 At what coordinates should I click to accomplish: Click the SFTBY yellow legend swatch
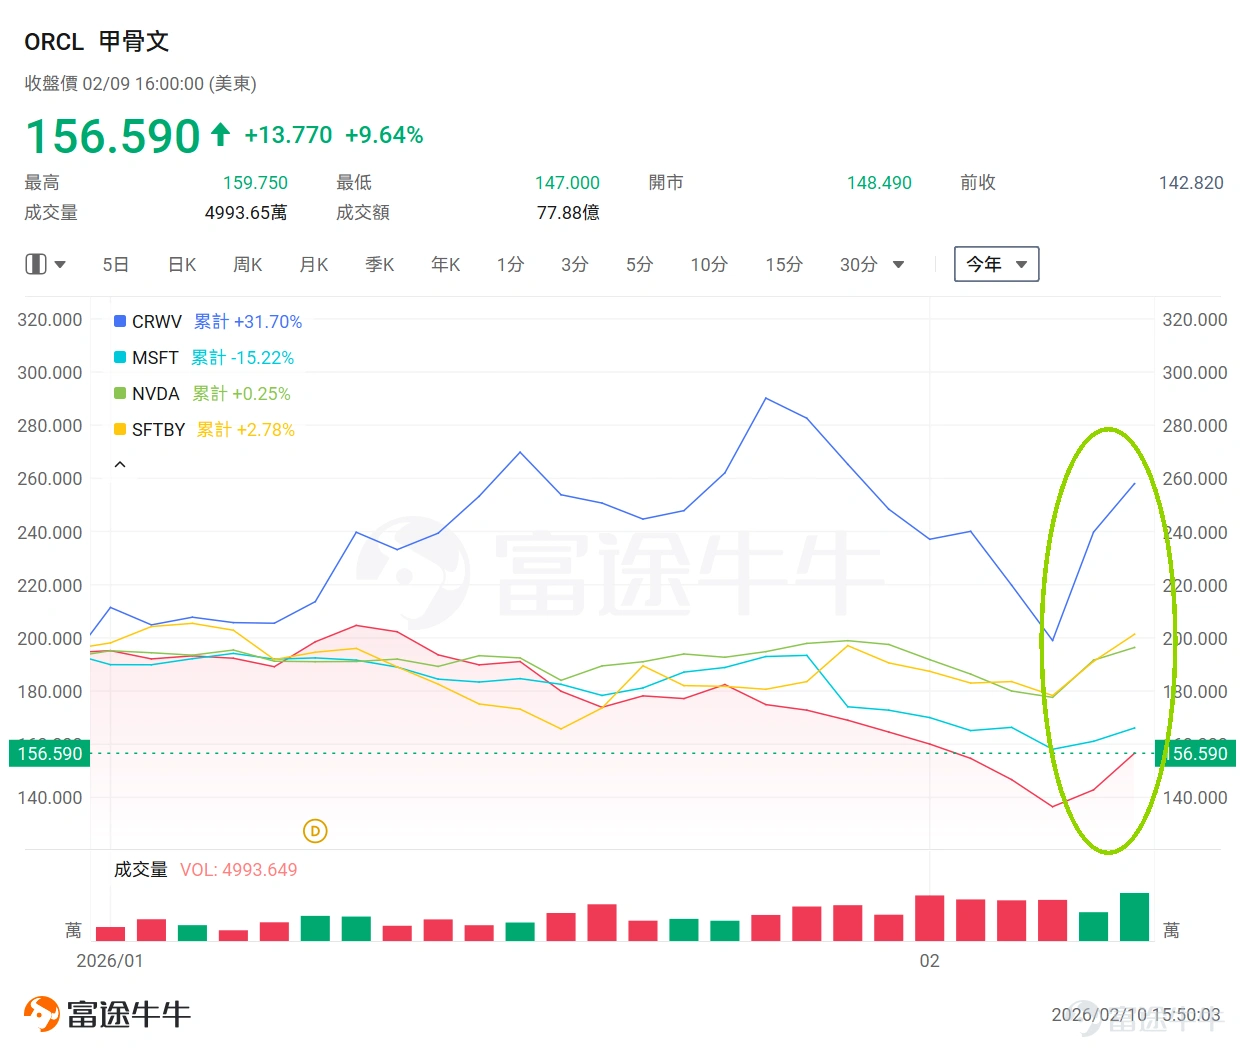point(120,429)
